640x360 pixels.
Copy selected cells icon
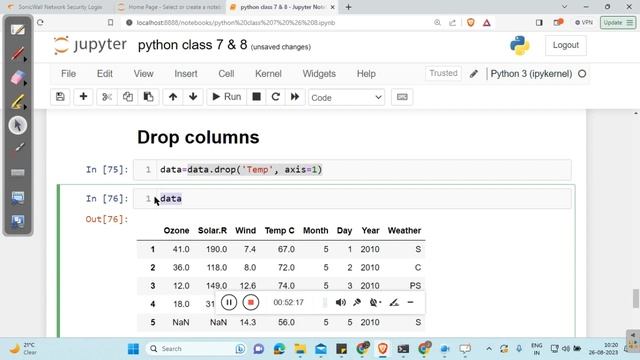point(128,97)
